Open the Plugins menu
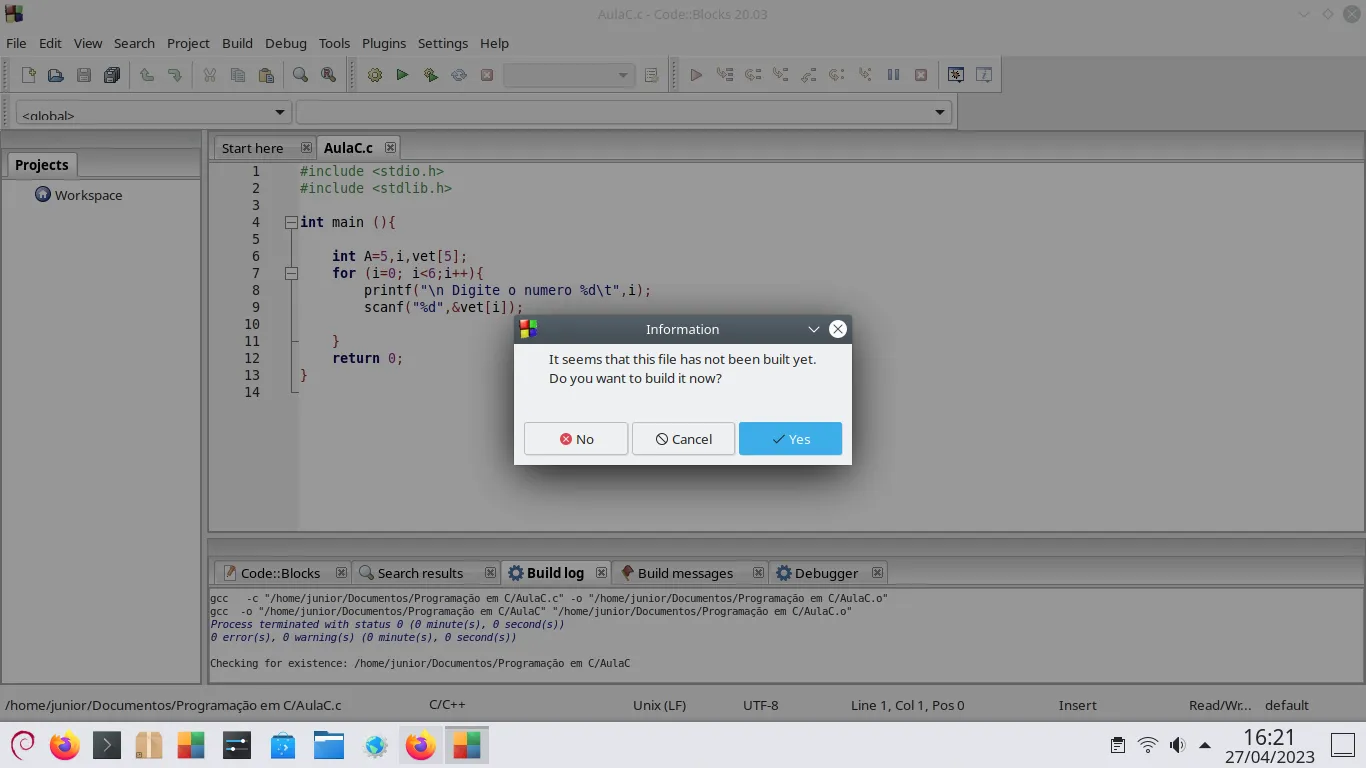Viewport: 1366px width, 768px height. [384, 43]
